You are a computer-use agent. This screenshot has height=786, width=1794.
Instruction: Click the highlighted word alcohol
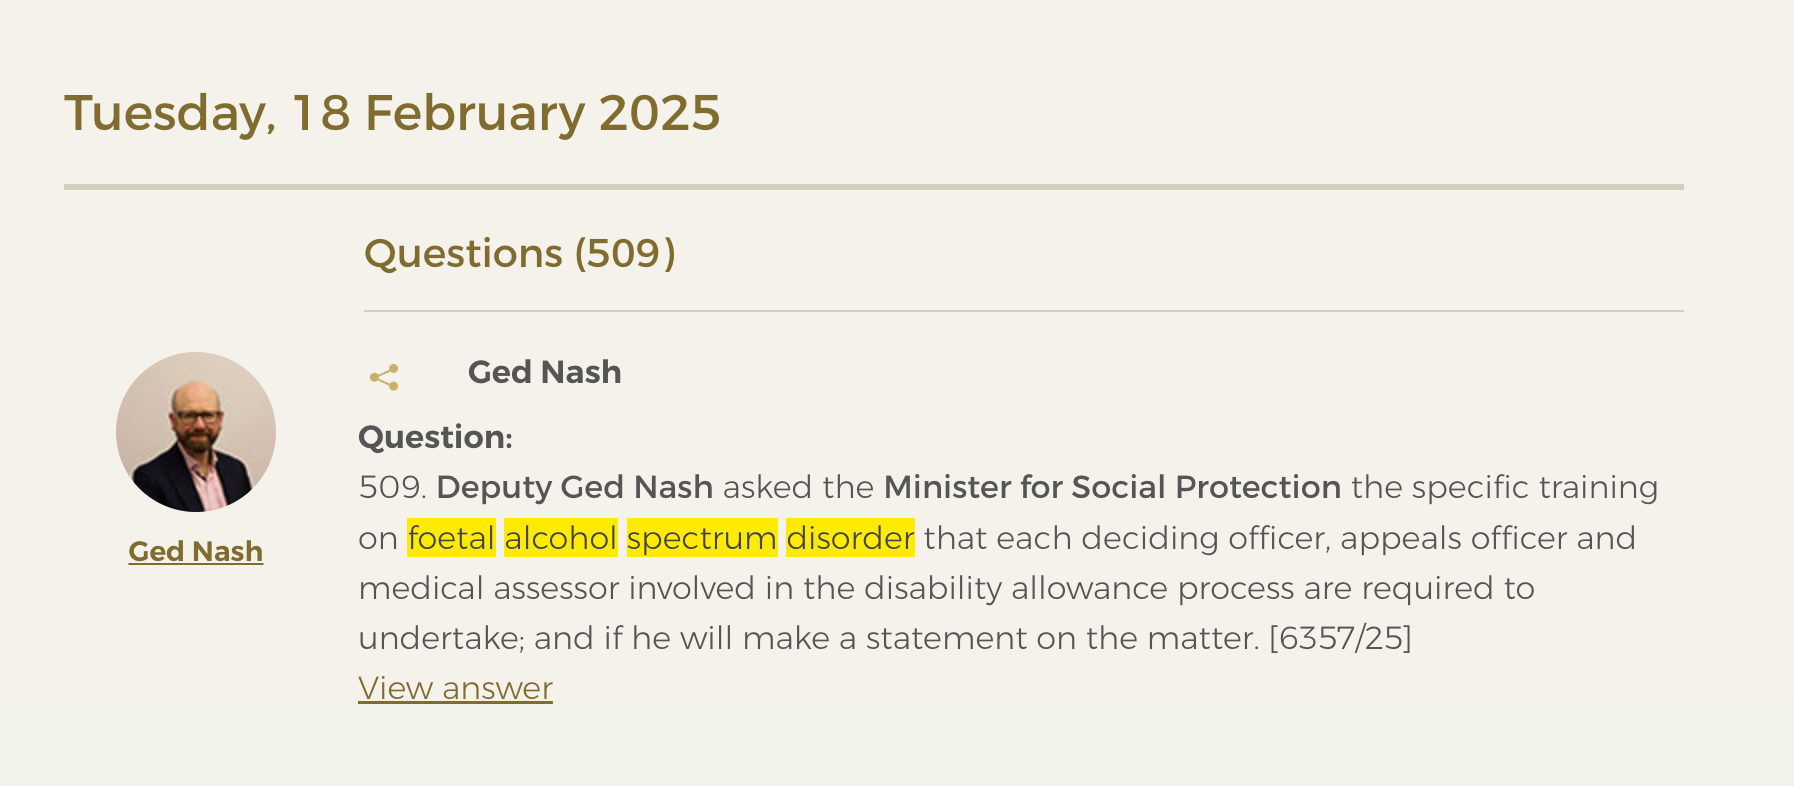pyautogui.click(x=561, y=538)
